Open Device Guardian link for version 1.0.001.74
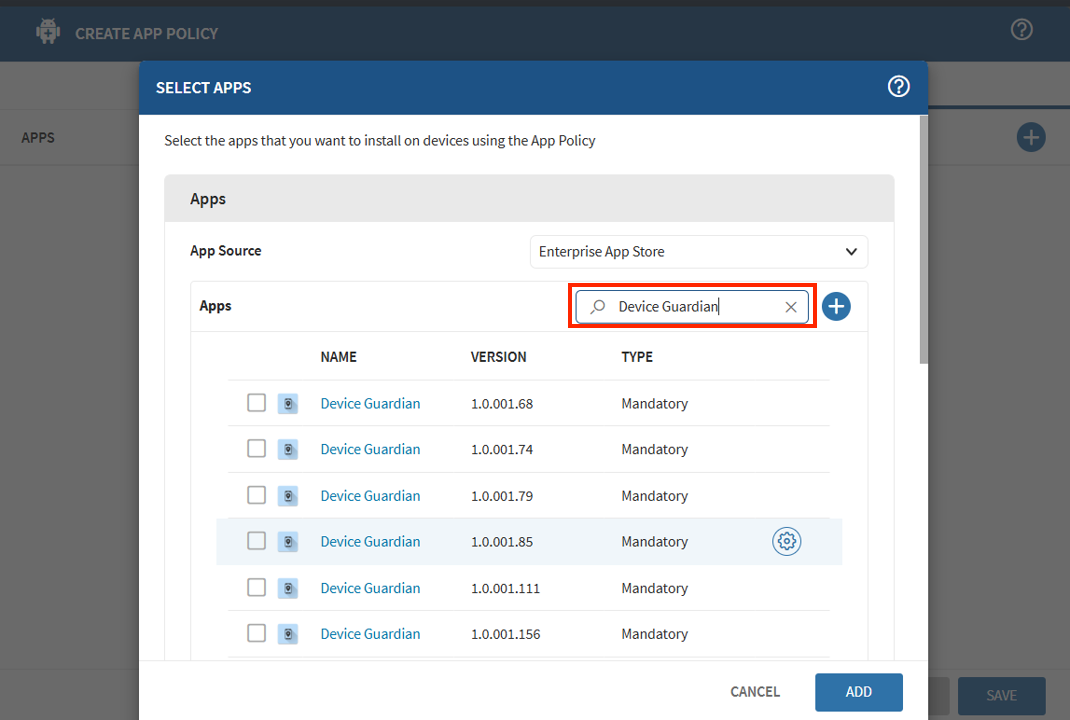This screenshot has height=720, width=1070. (x=371, y=449)
